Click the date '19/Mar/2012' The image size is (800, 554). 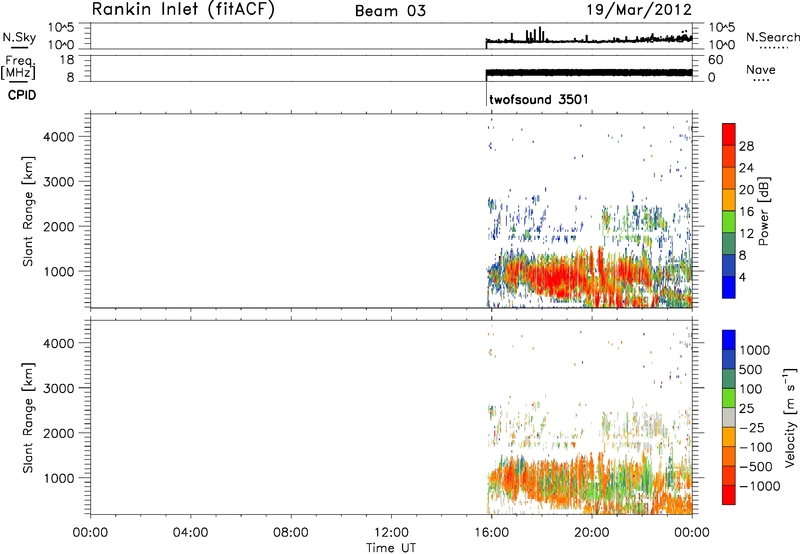pos(639,9)
